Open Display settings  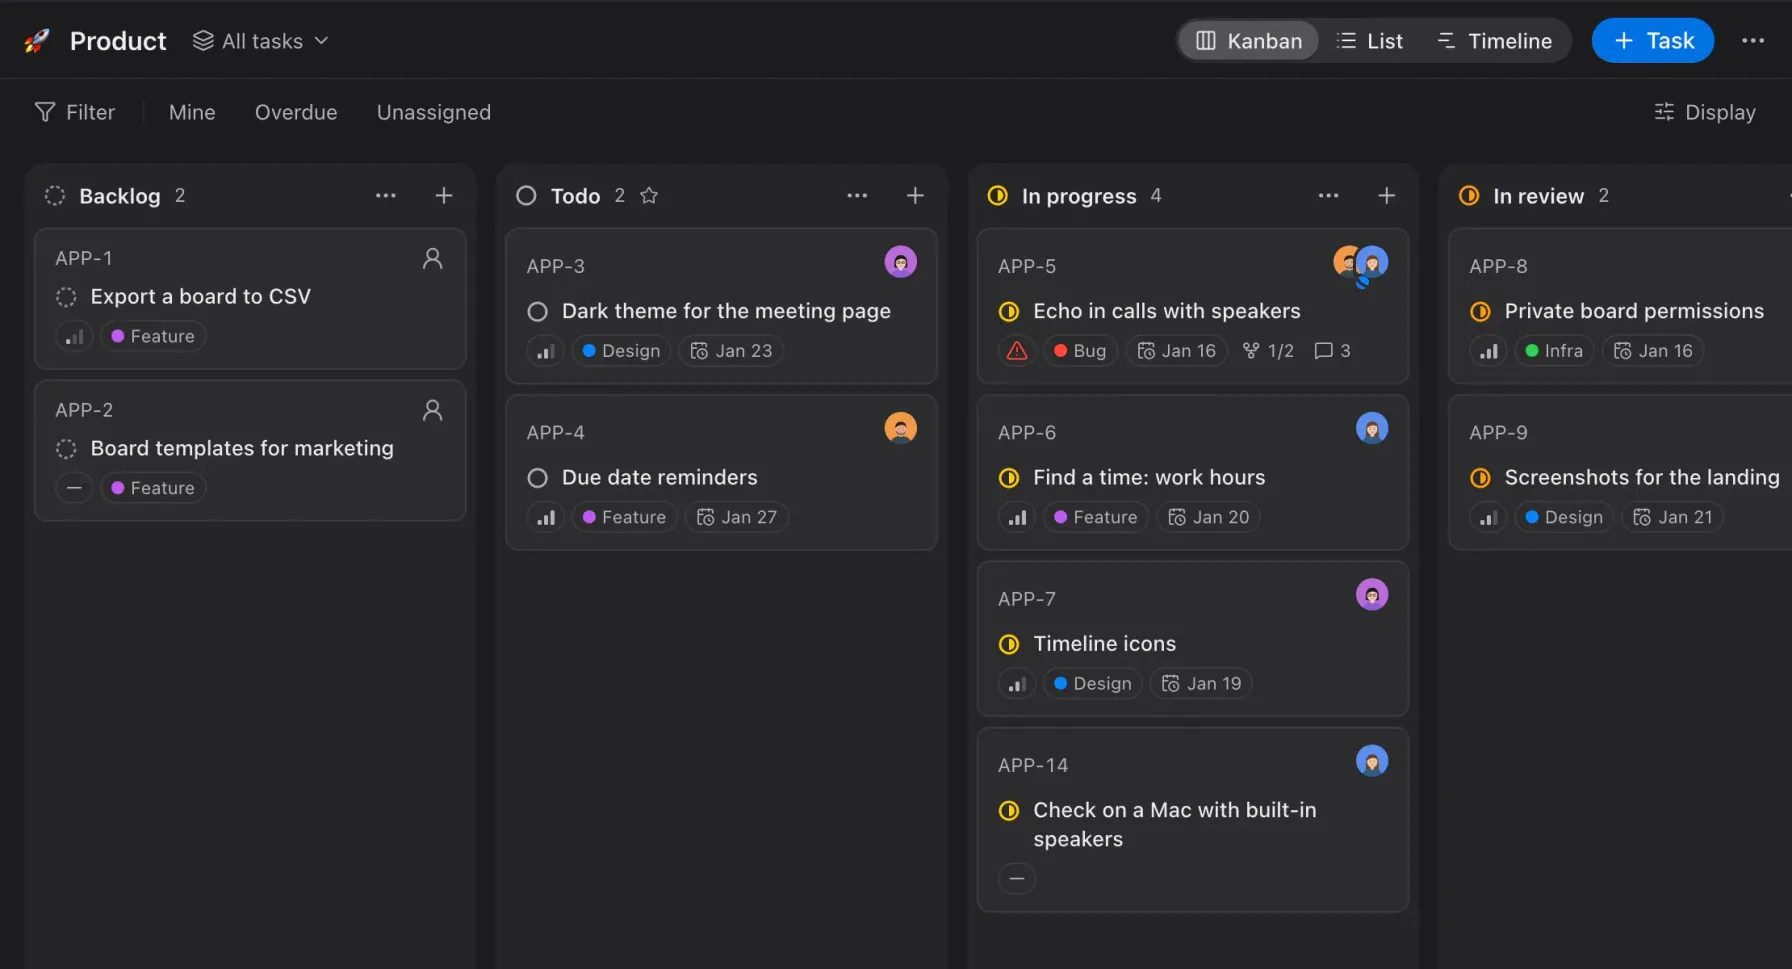pos(1705,112)
